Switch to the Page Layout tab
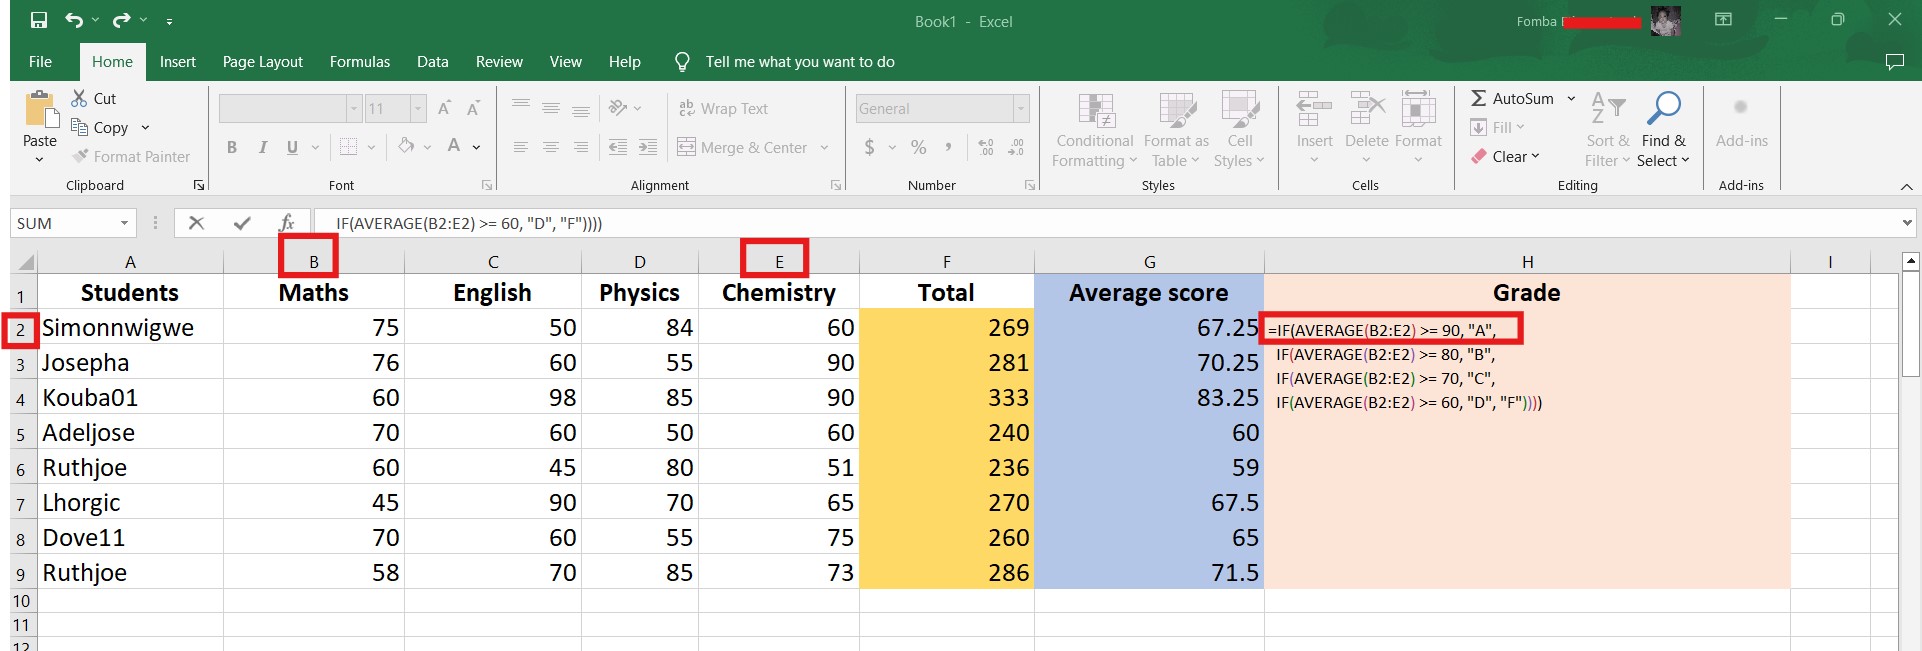This screenshot has height=651, width=1922. click(x=262, y=62)
